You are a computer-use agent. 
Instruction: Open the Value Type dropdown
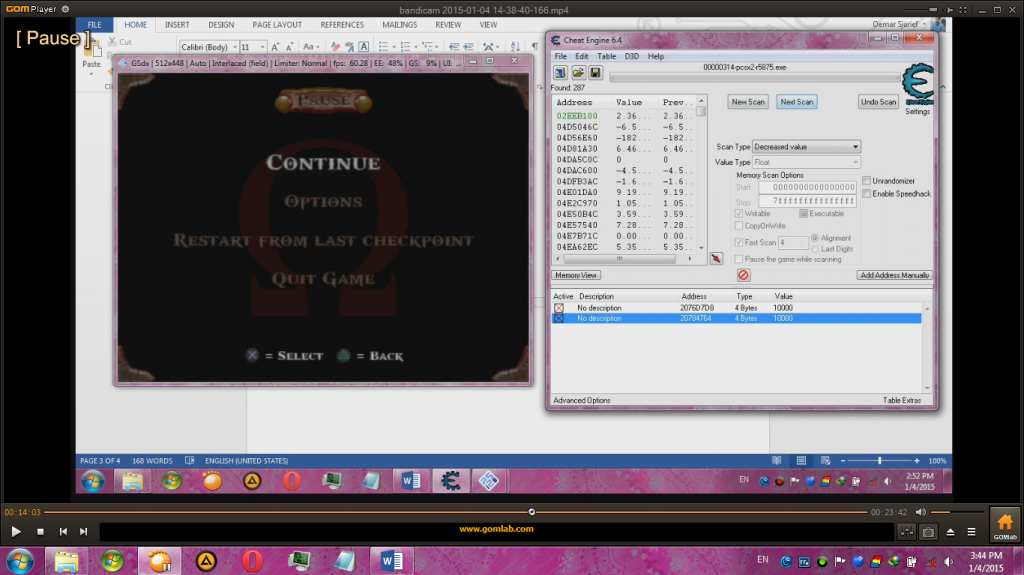pyautogui.click(x=806, y=162)
